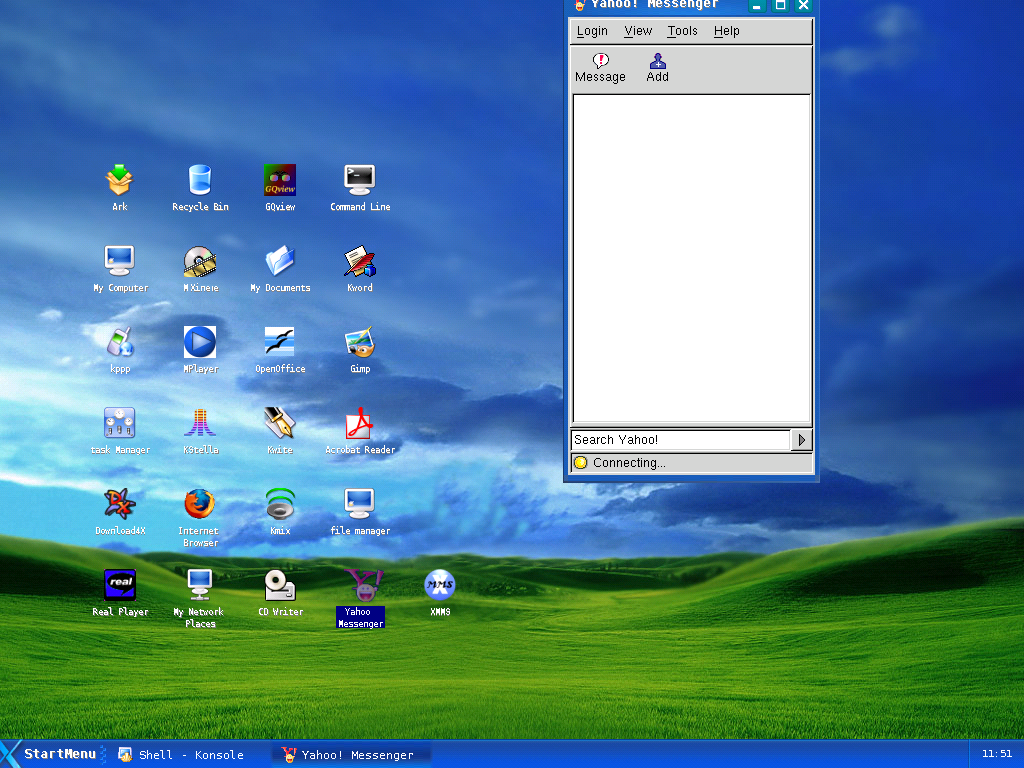The height and width of the screenshot is (768, 1024).
Task: Launch the CD Writer desktop icon
Action: click(280, 585)
